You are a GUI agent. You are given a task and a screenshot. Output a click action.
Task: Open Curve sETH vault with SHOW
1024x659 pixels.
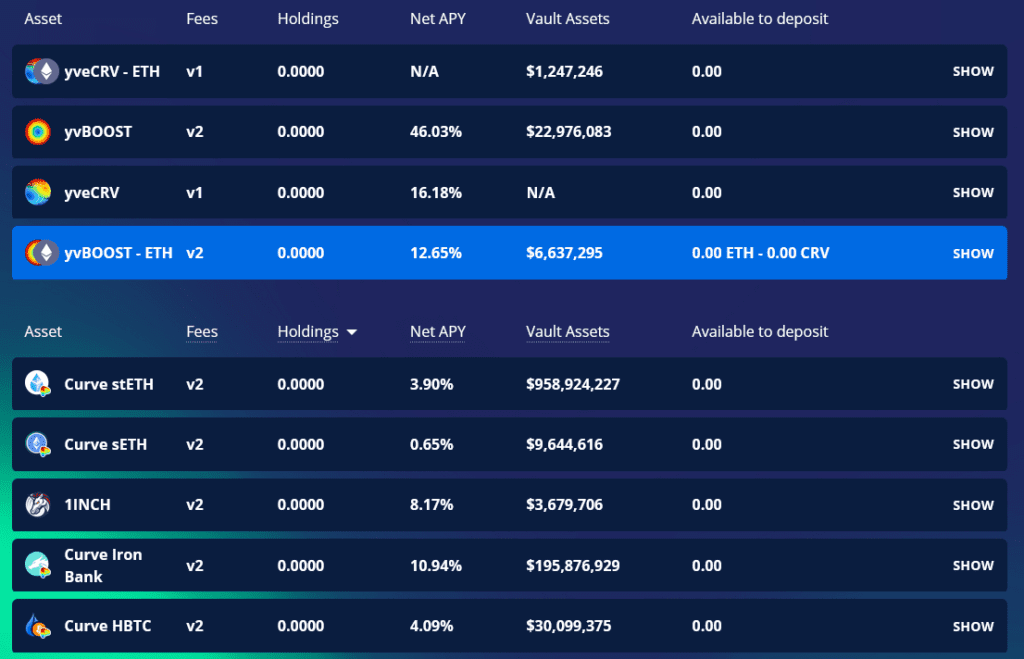click(973, 444)
